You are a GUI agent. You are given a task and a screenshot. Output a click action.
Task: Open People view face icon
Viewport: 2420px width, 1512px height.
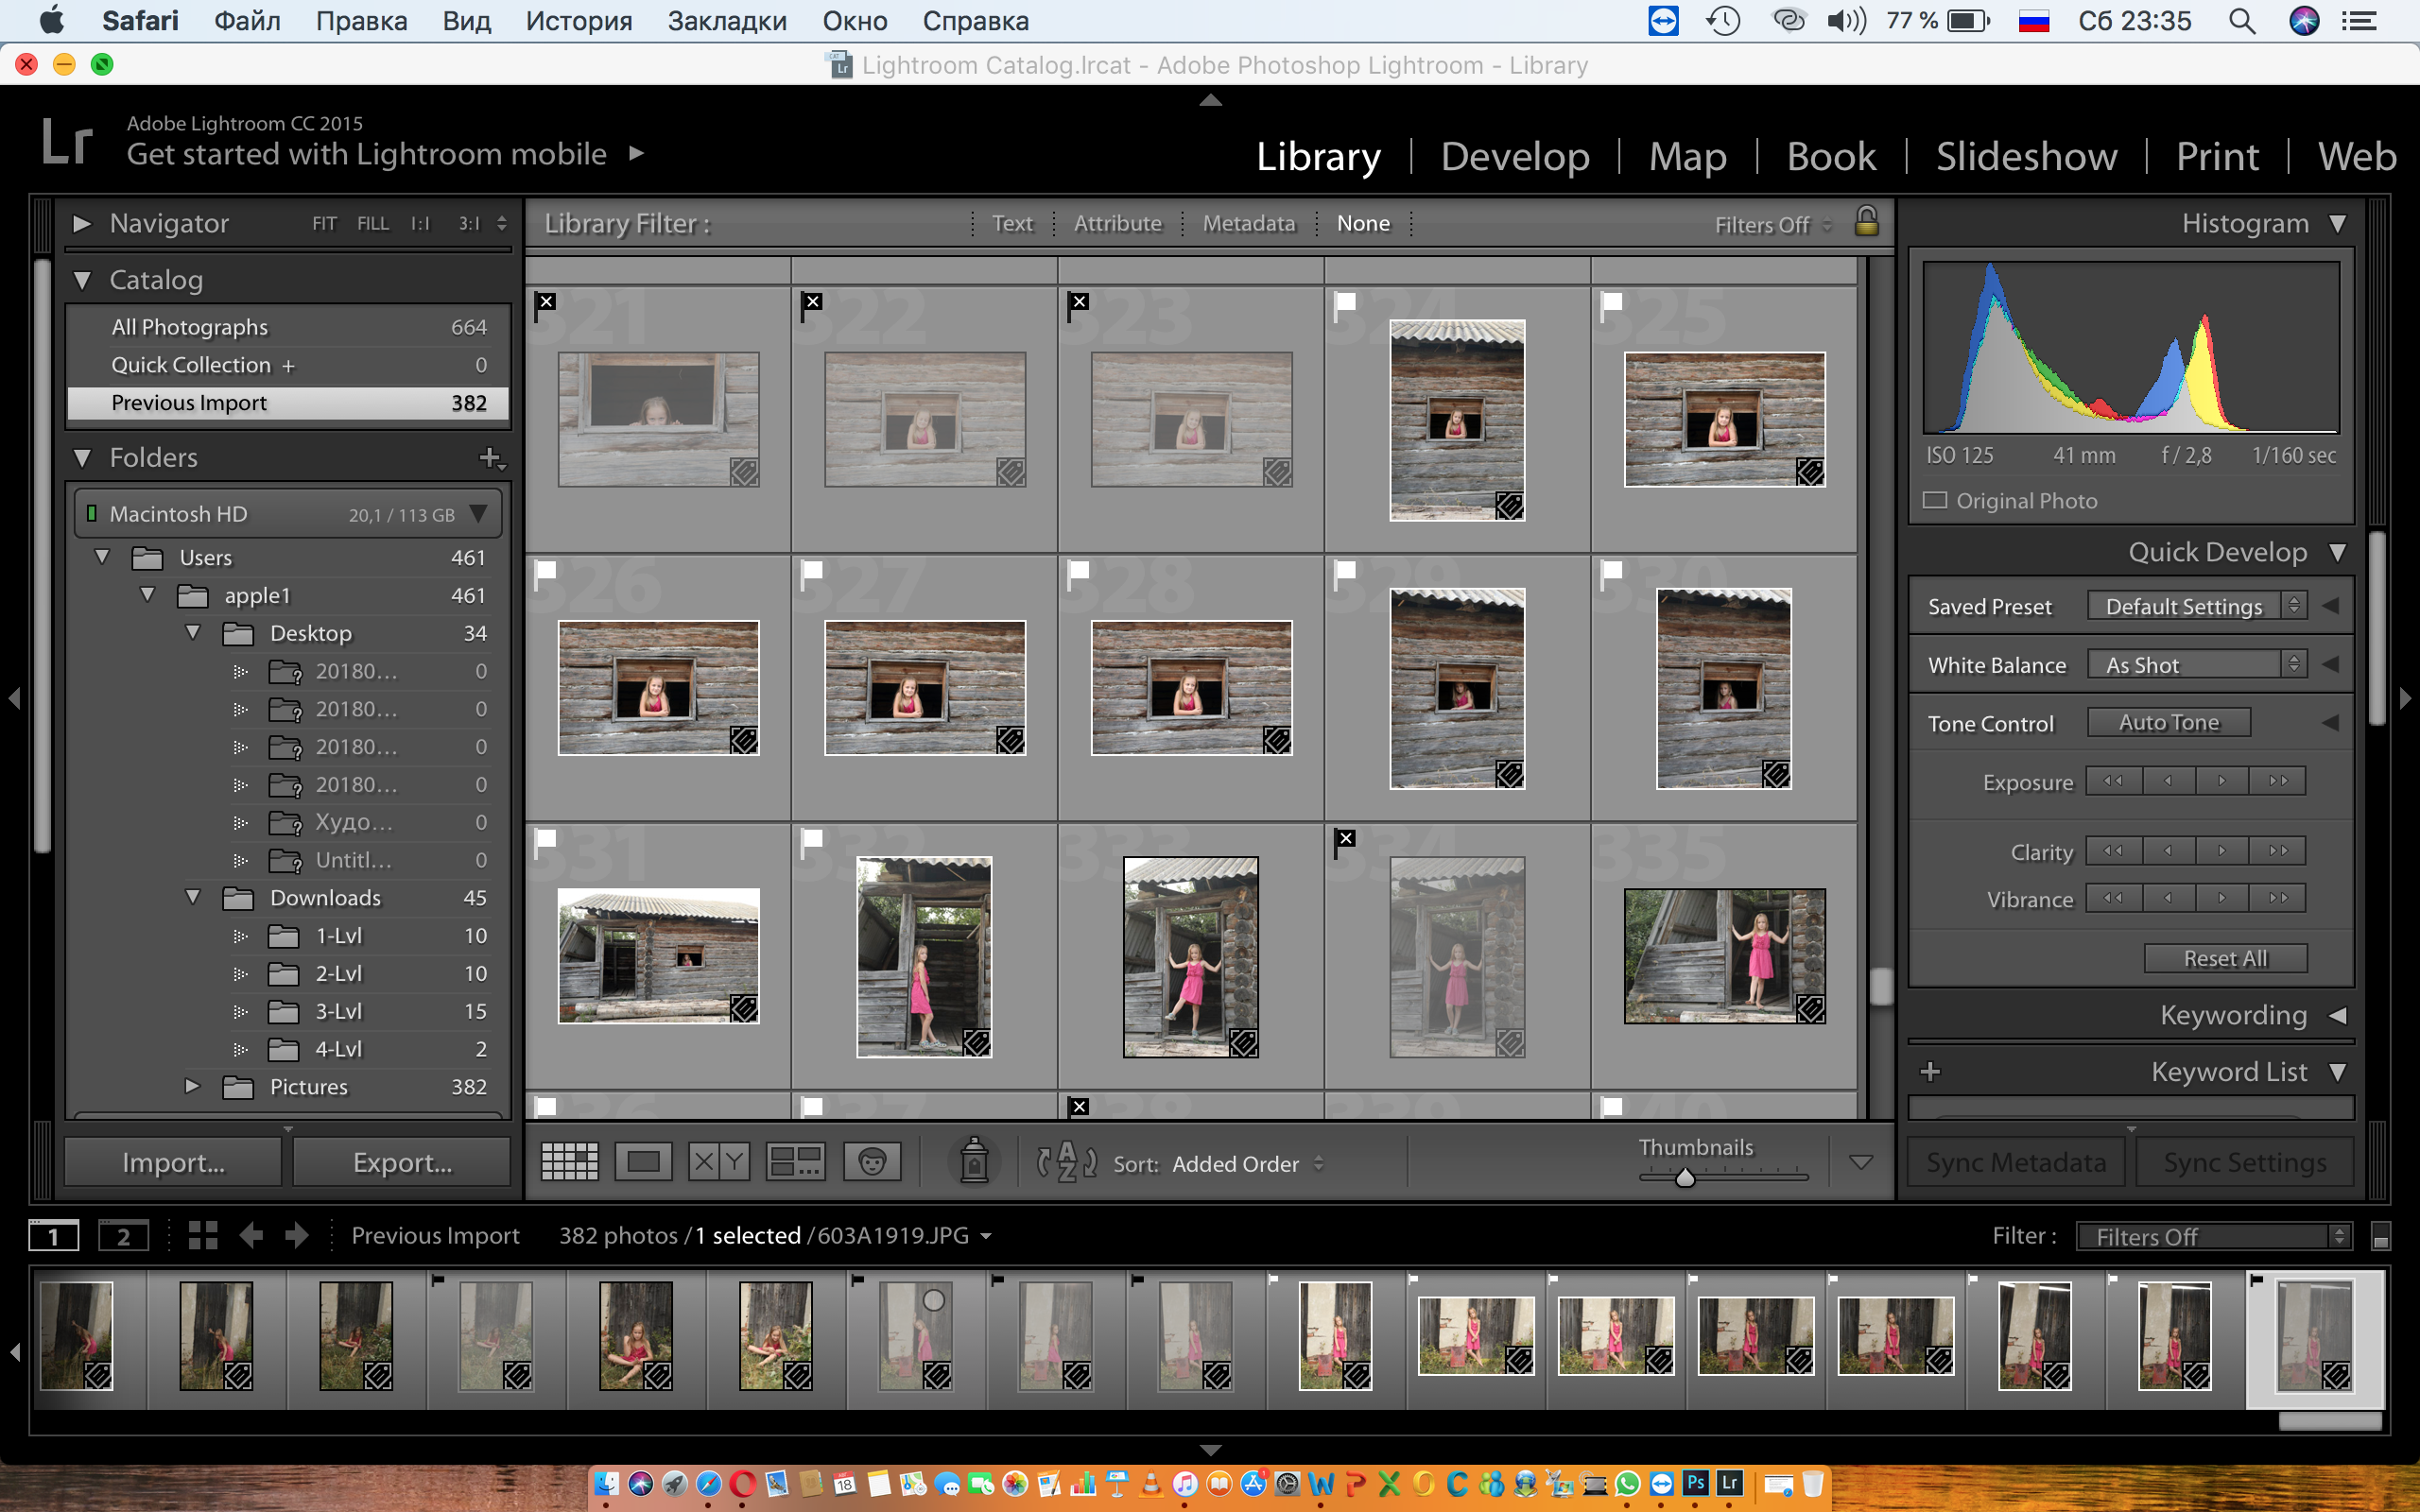(x=872, y=1162)
